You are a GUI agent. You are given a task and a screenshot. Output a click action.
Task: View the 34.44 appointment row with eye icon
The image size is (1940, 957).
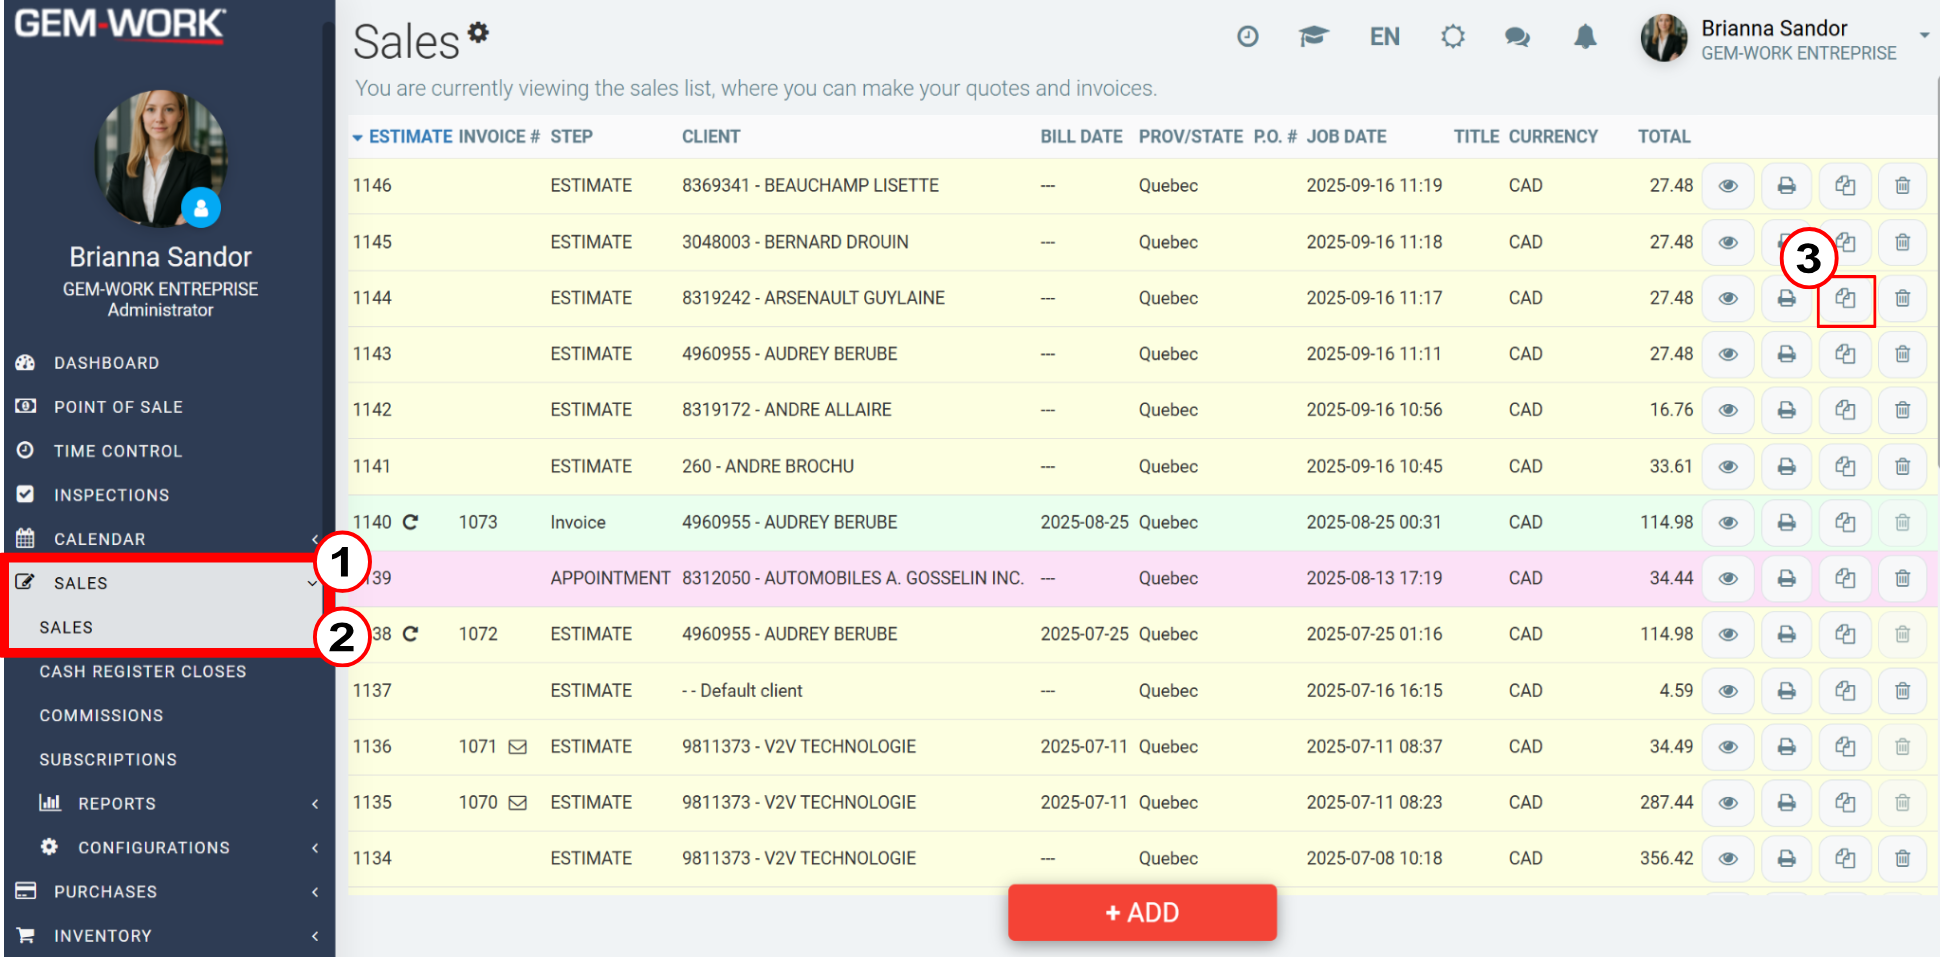coord(1728,578)
